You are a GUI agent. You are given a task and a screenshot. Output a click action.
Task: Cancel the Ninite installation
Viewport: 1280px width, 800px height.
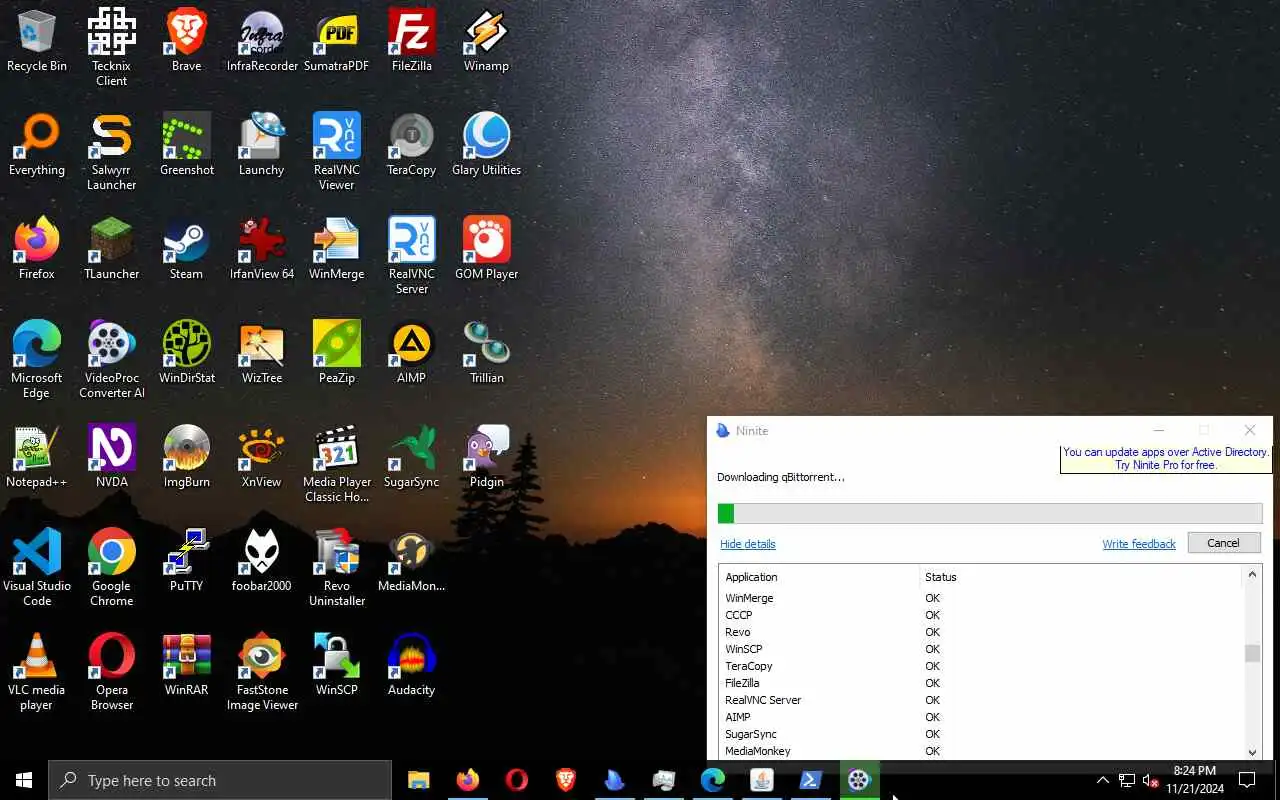pyautogui.click(x=1224, y=543)
